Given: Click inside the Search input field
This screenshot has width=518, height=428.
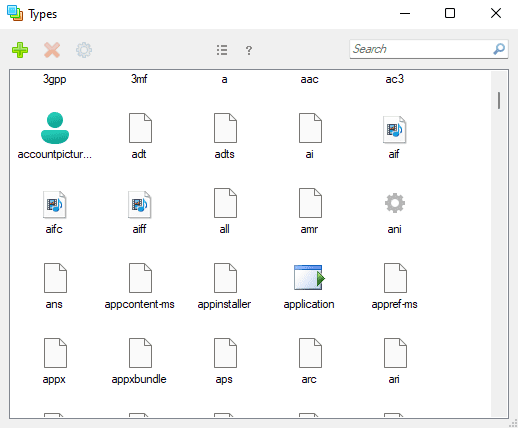Looking at the screenshot, I should click(422, 49).
